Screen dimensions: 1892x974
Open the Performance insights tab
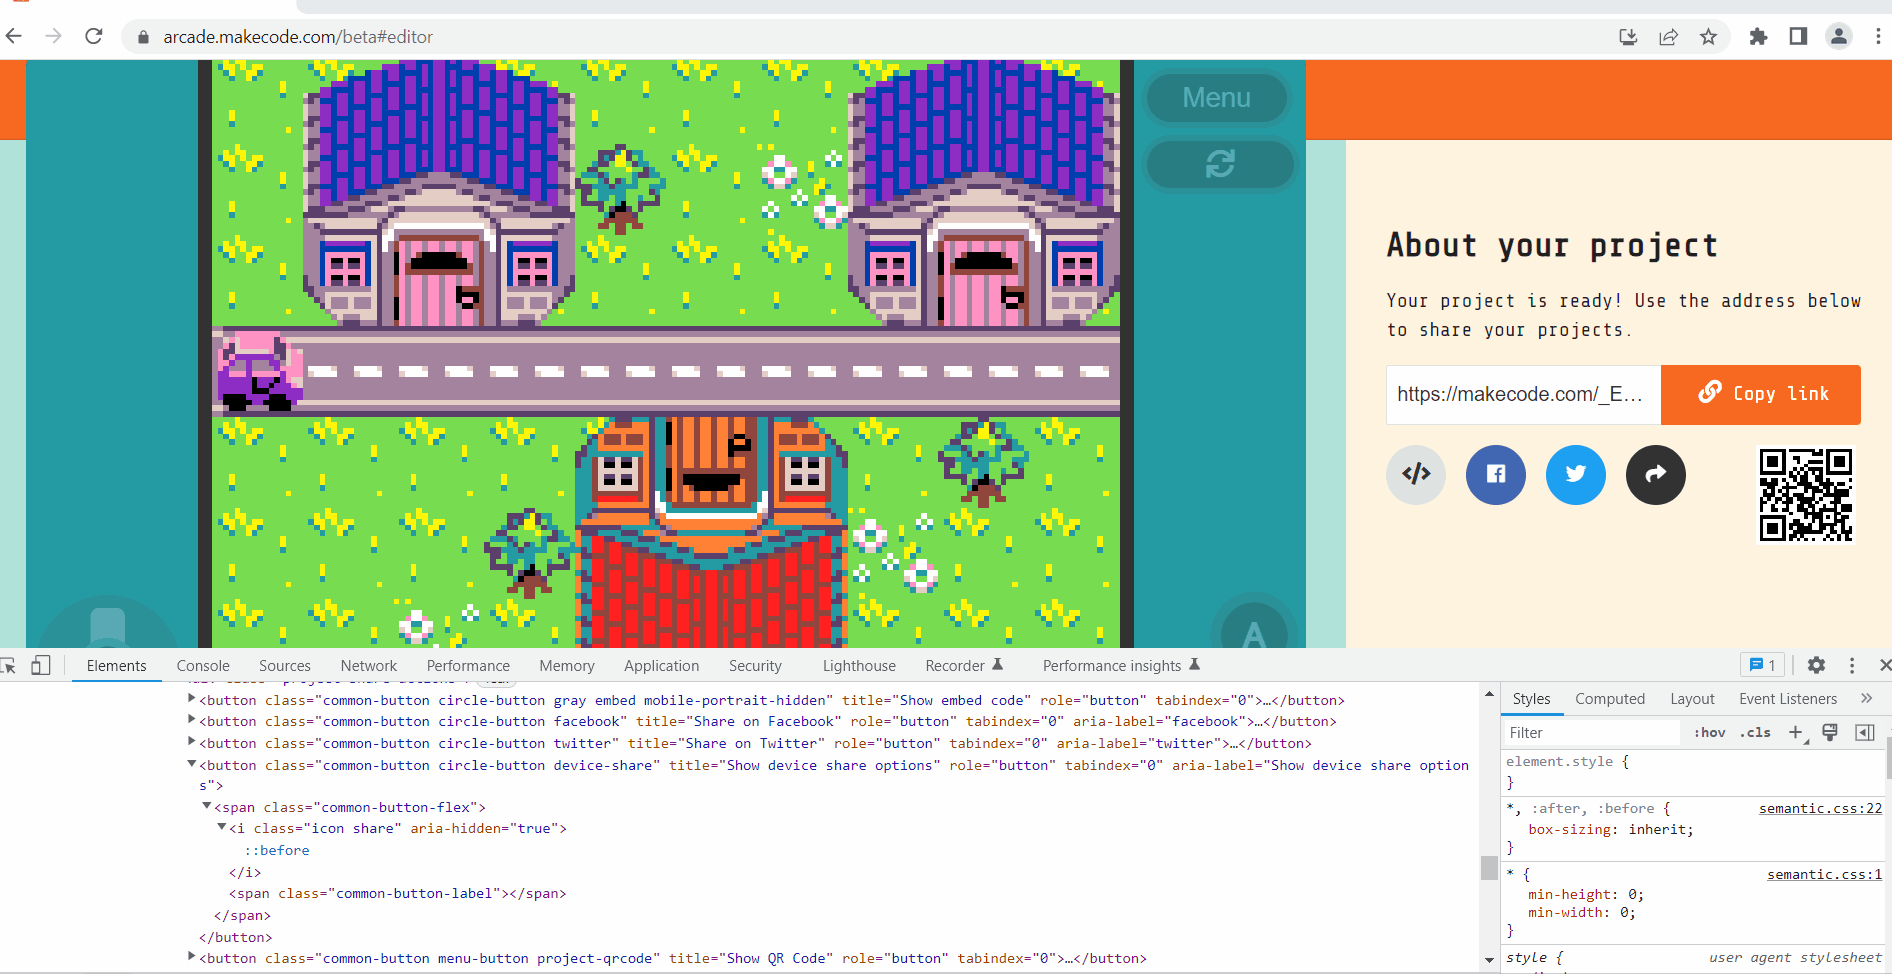pyautogui.click(x=1121, y=666)
